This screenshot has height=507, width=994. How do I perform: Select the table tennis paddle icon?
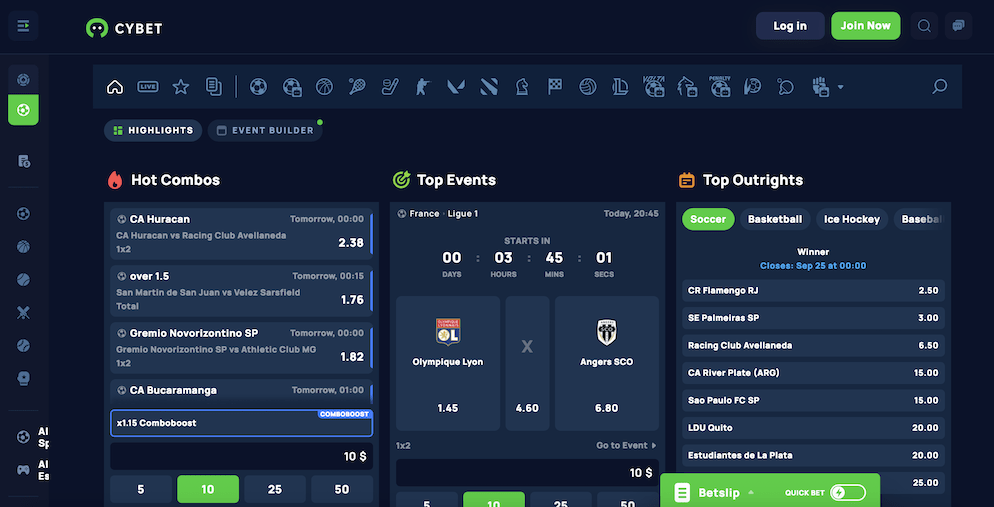[785, 87]
